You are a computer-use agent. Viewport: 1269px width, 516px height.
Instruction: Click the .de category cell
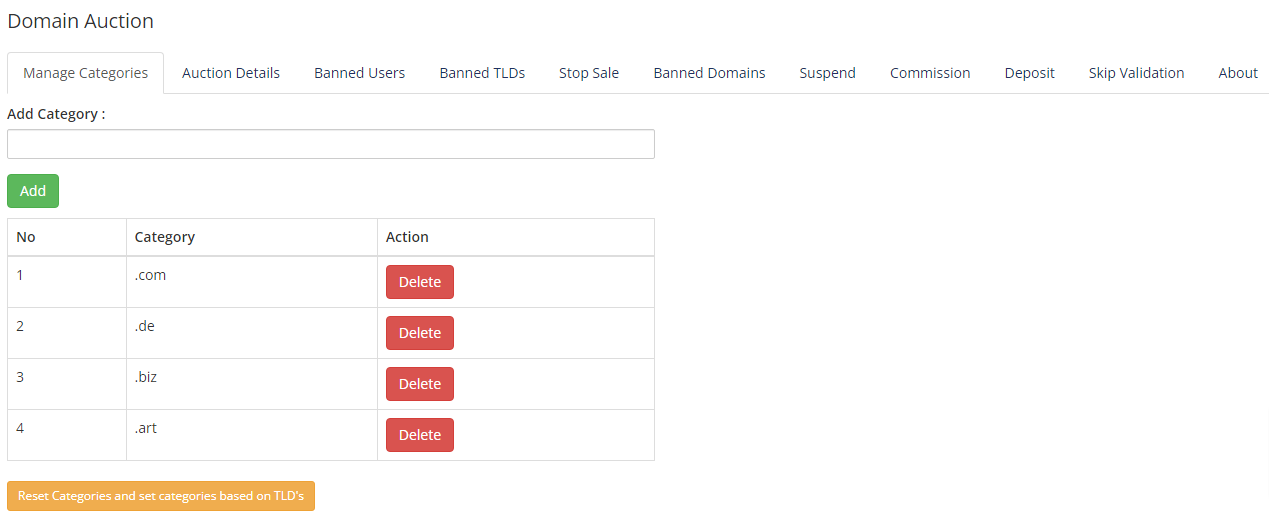[x=252, y=333]
